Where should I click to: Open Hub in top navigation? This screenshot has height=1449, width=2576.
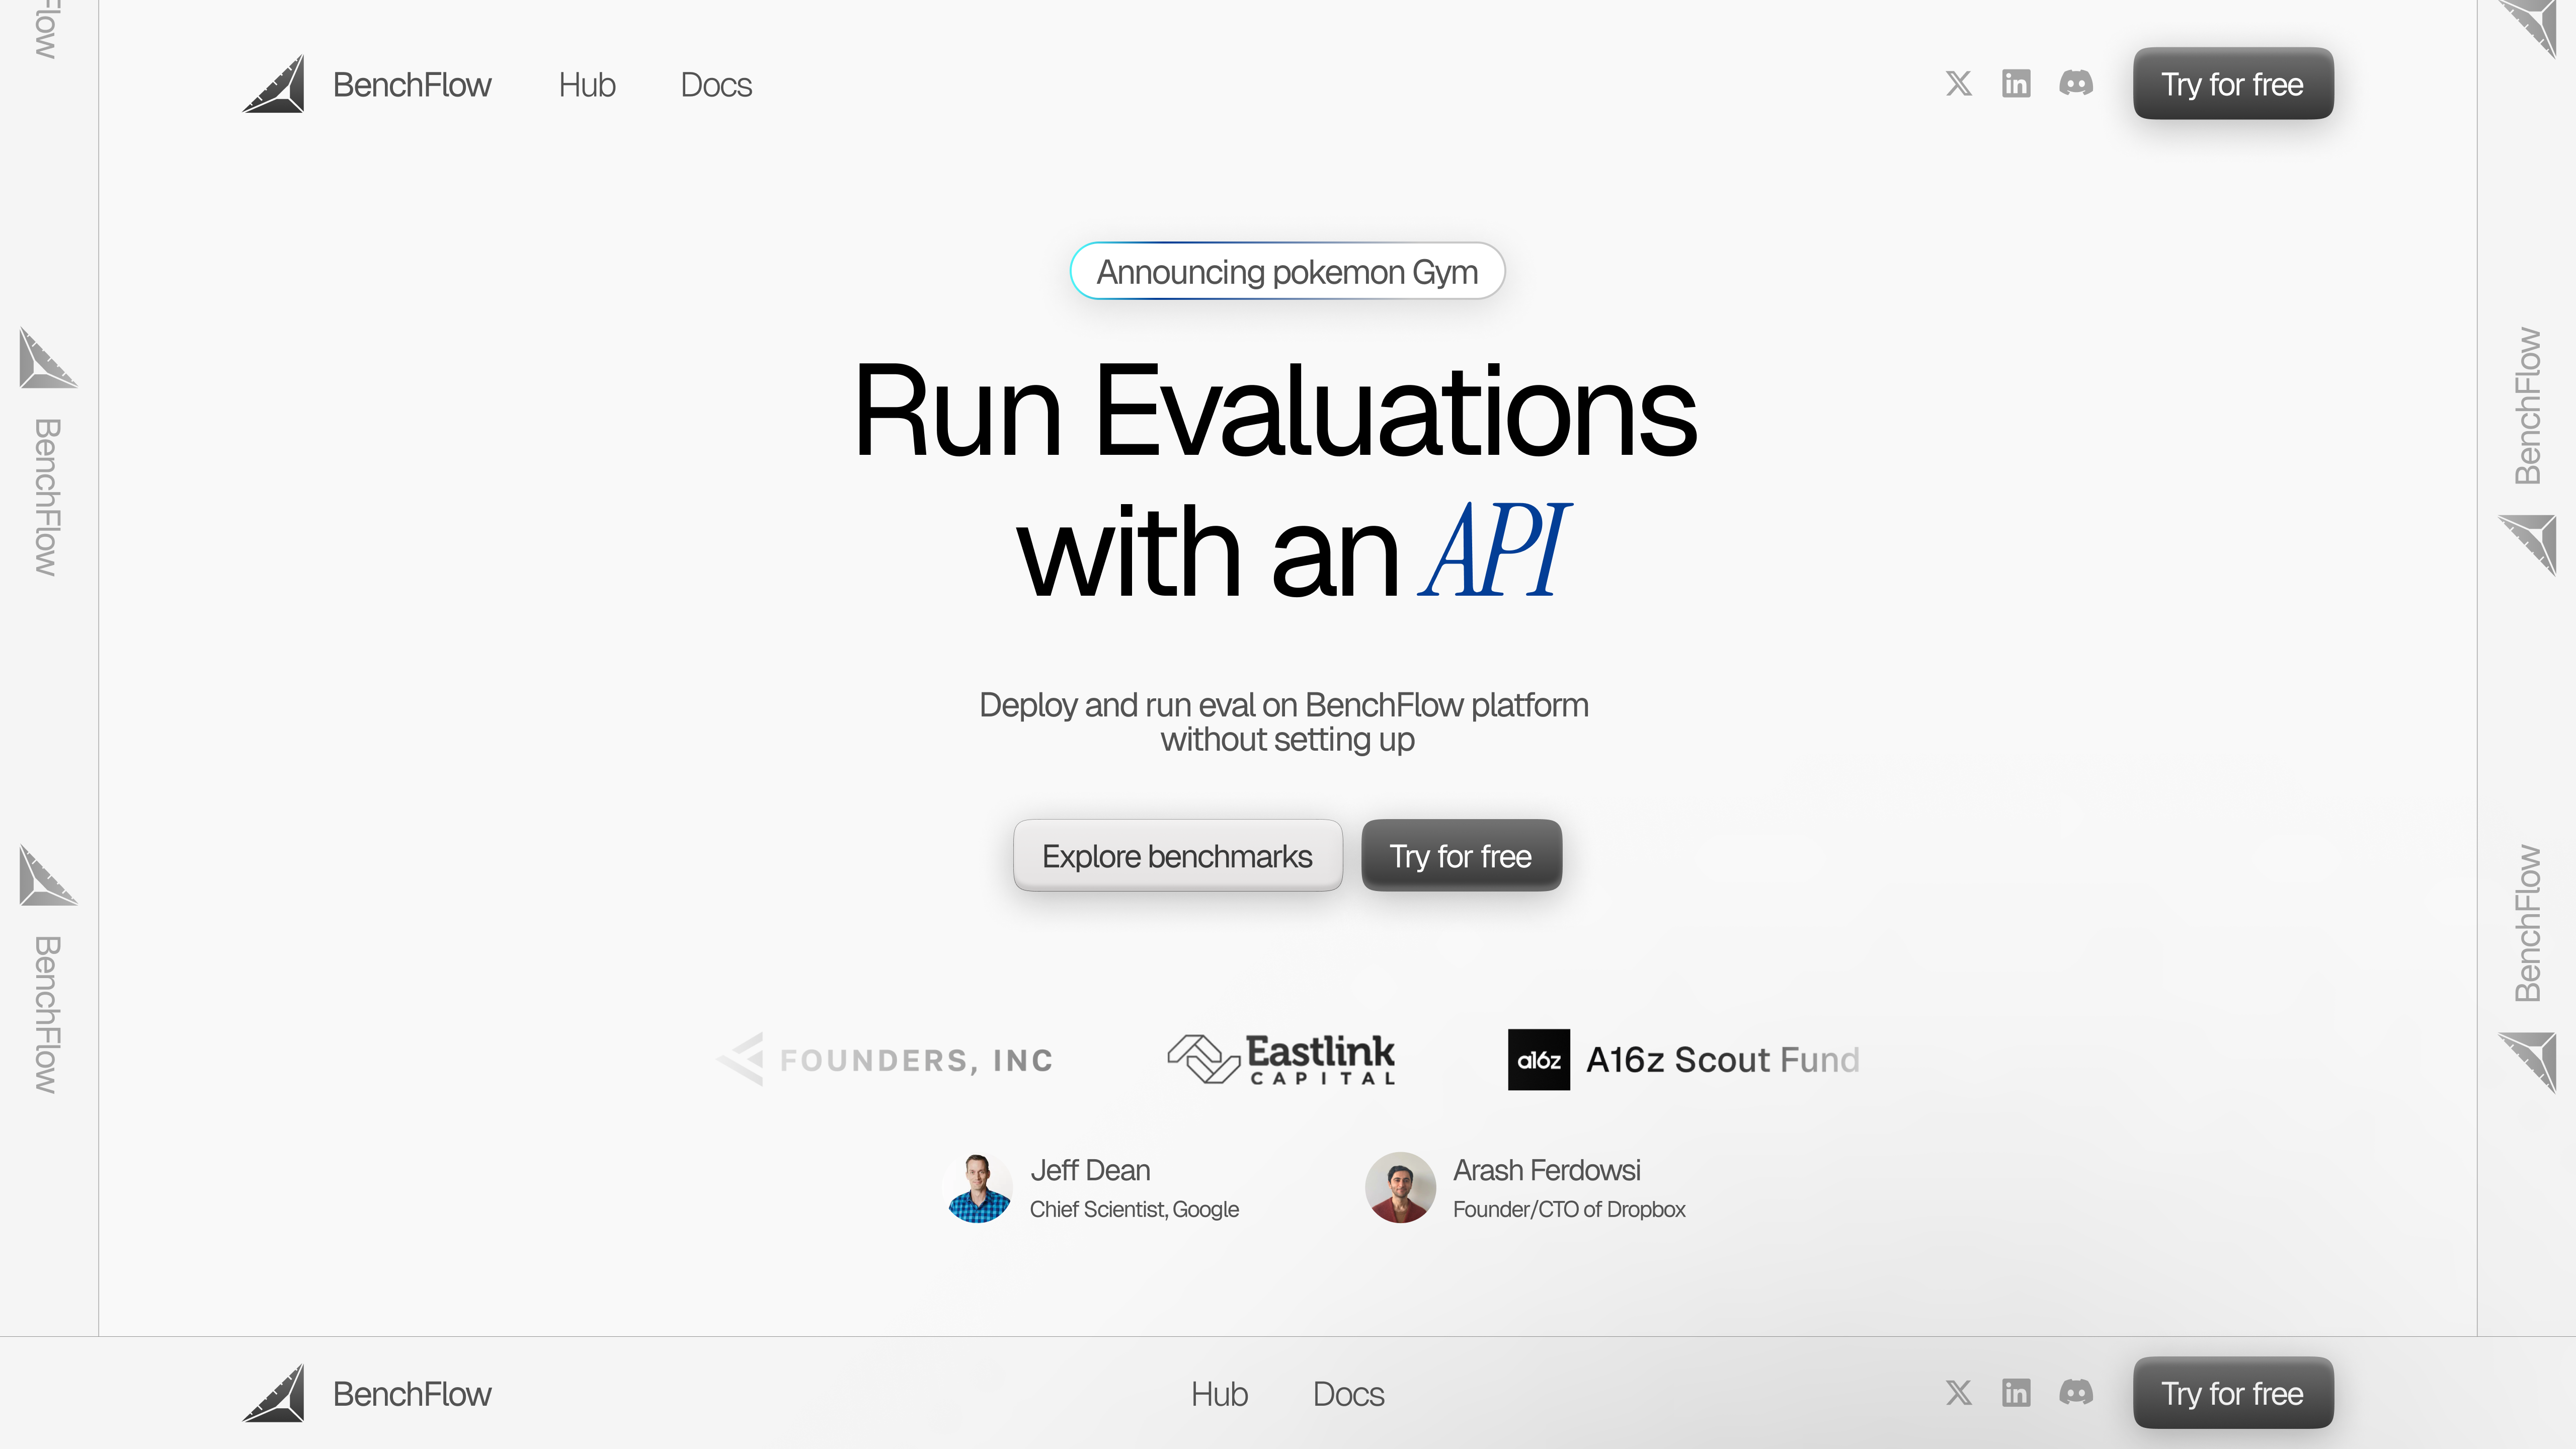(587, 85)
